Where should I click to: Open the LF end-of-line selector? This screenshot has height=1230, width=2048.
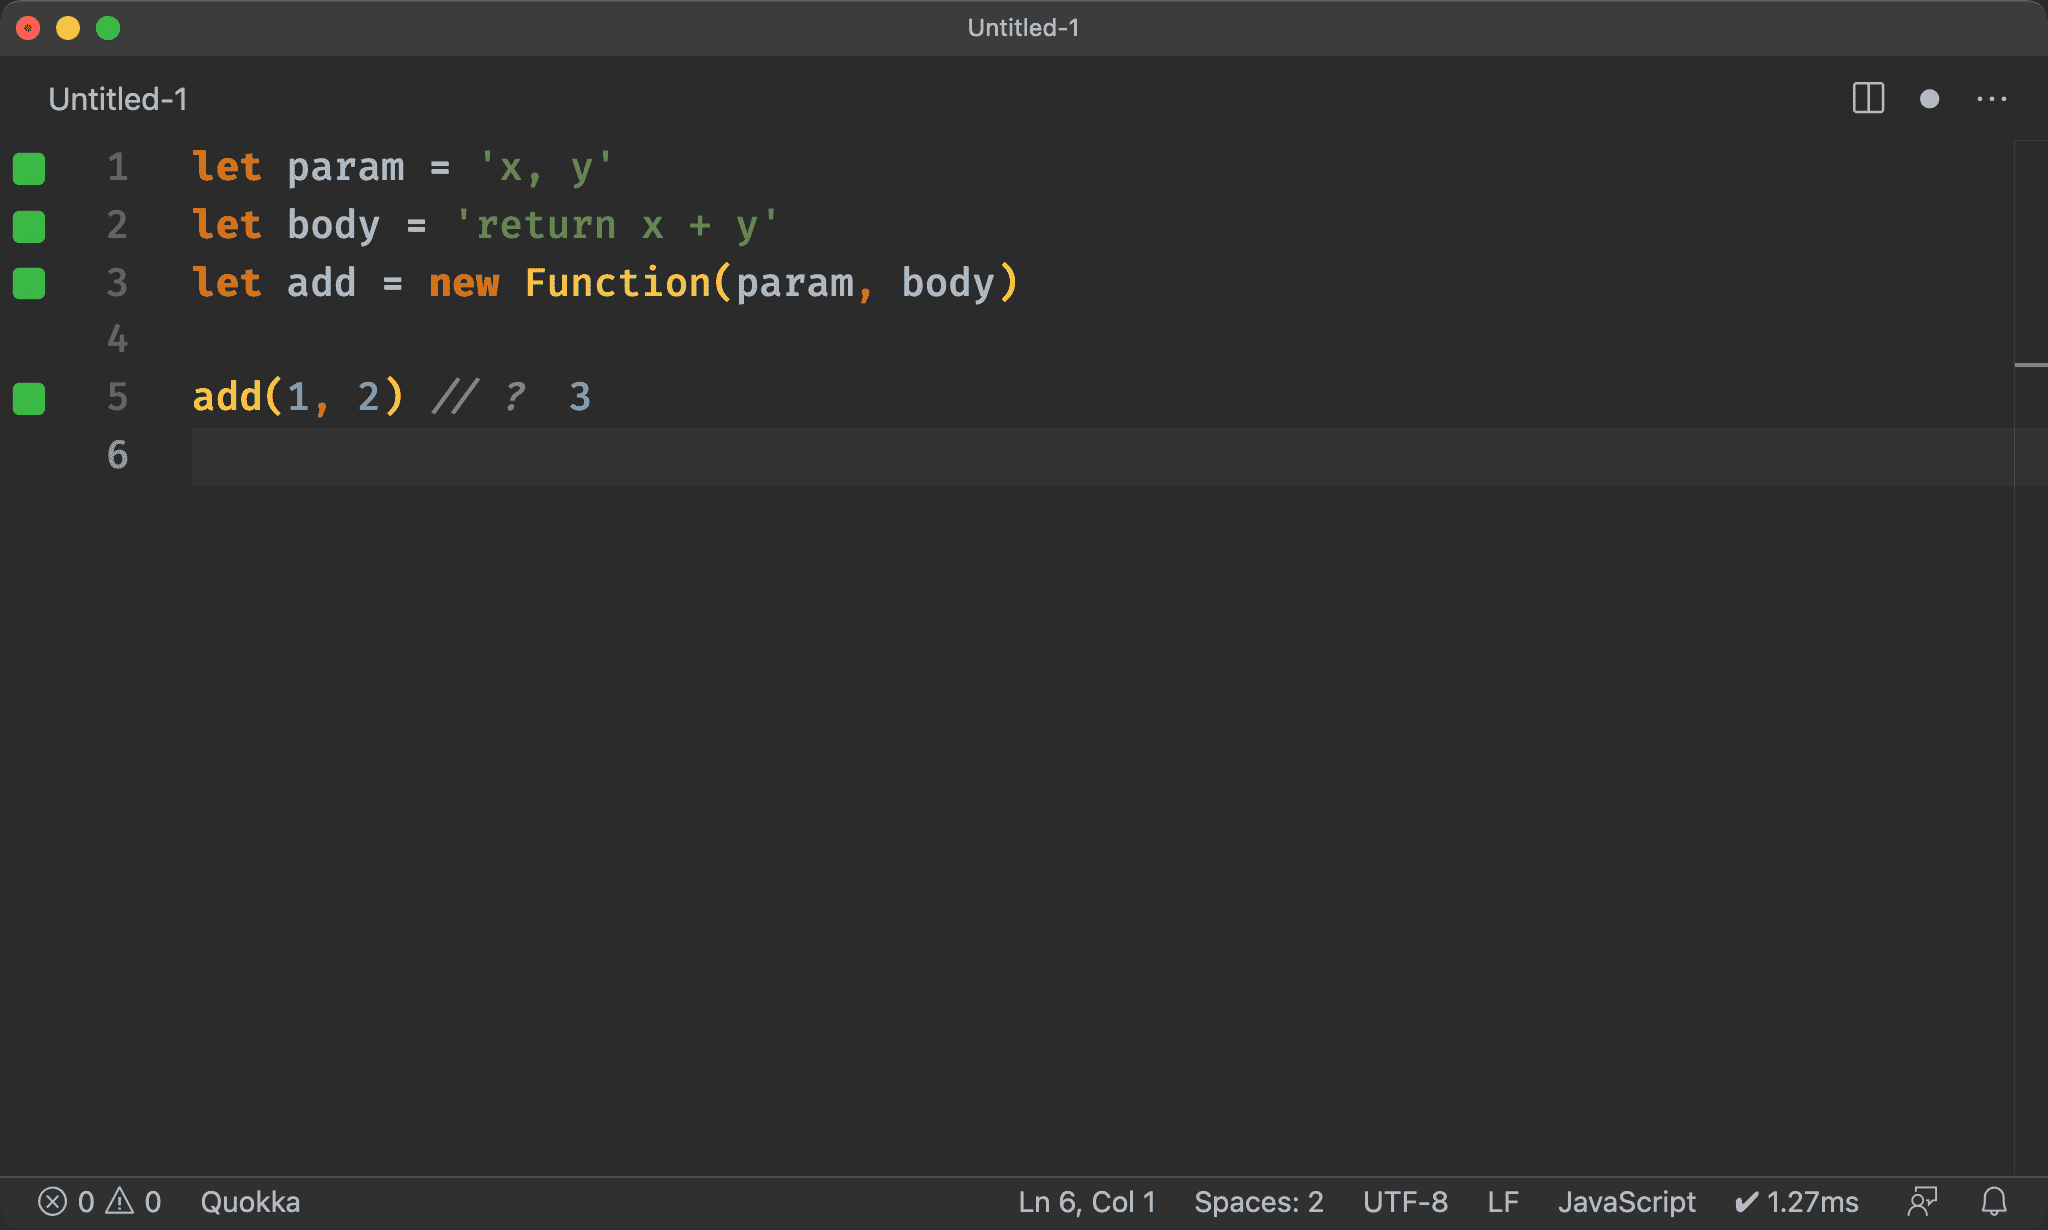[x=1502, y=1201]
